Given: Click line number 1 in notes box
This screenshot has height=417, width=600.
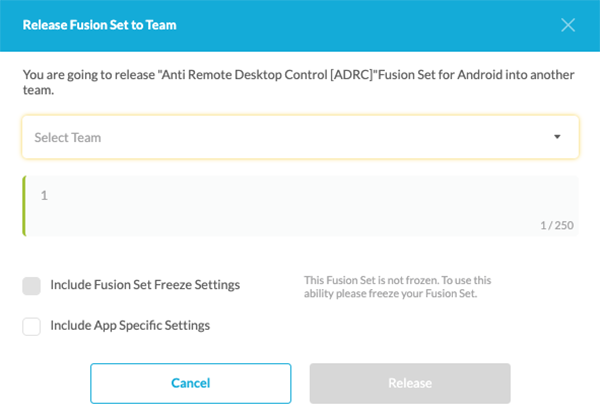Looking at the screenshot, I should click(x=44, y=195).
